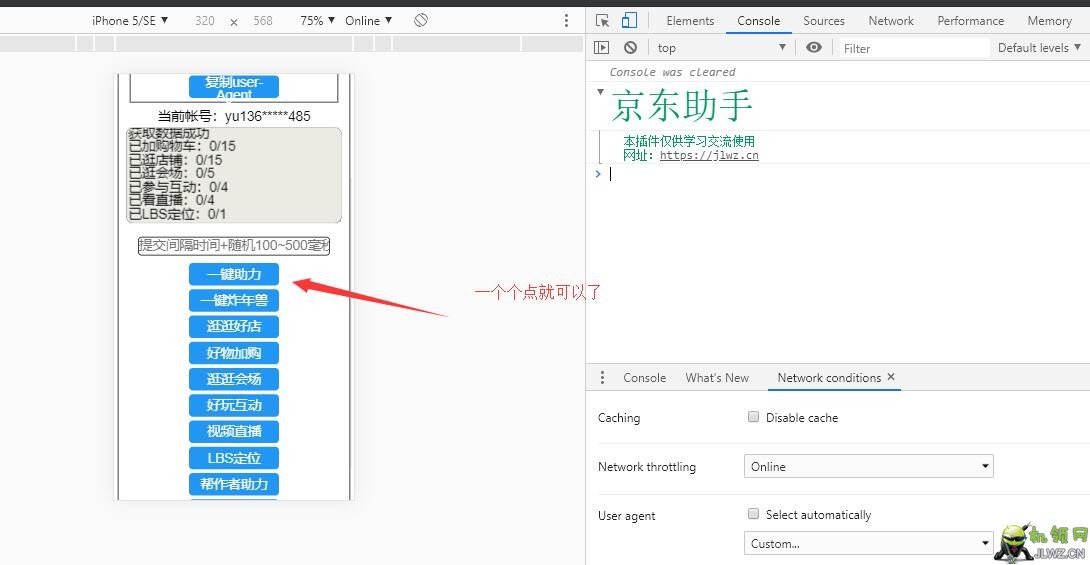Click the 已看直播: 0/4 status line

coord(172,200)
